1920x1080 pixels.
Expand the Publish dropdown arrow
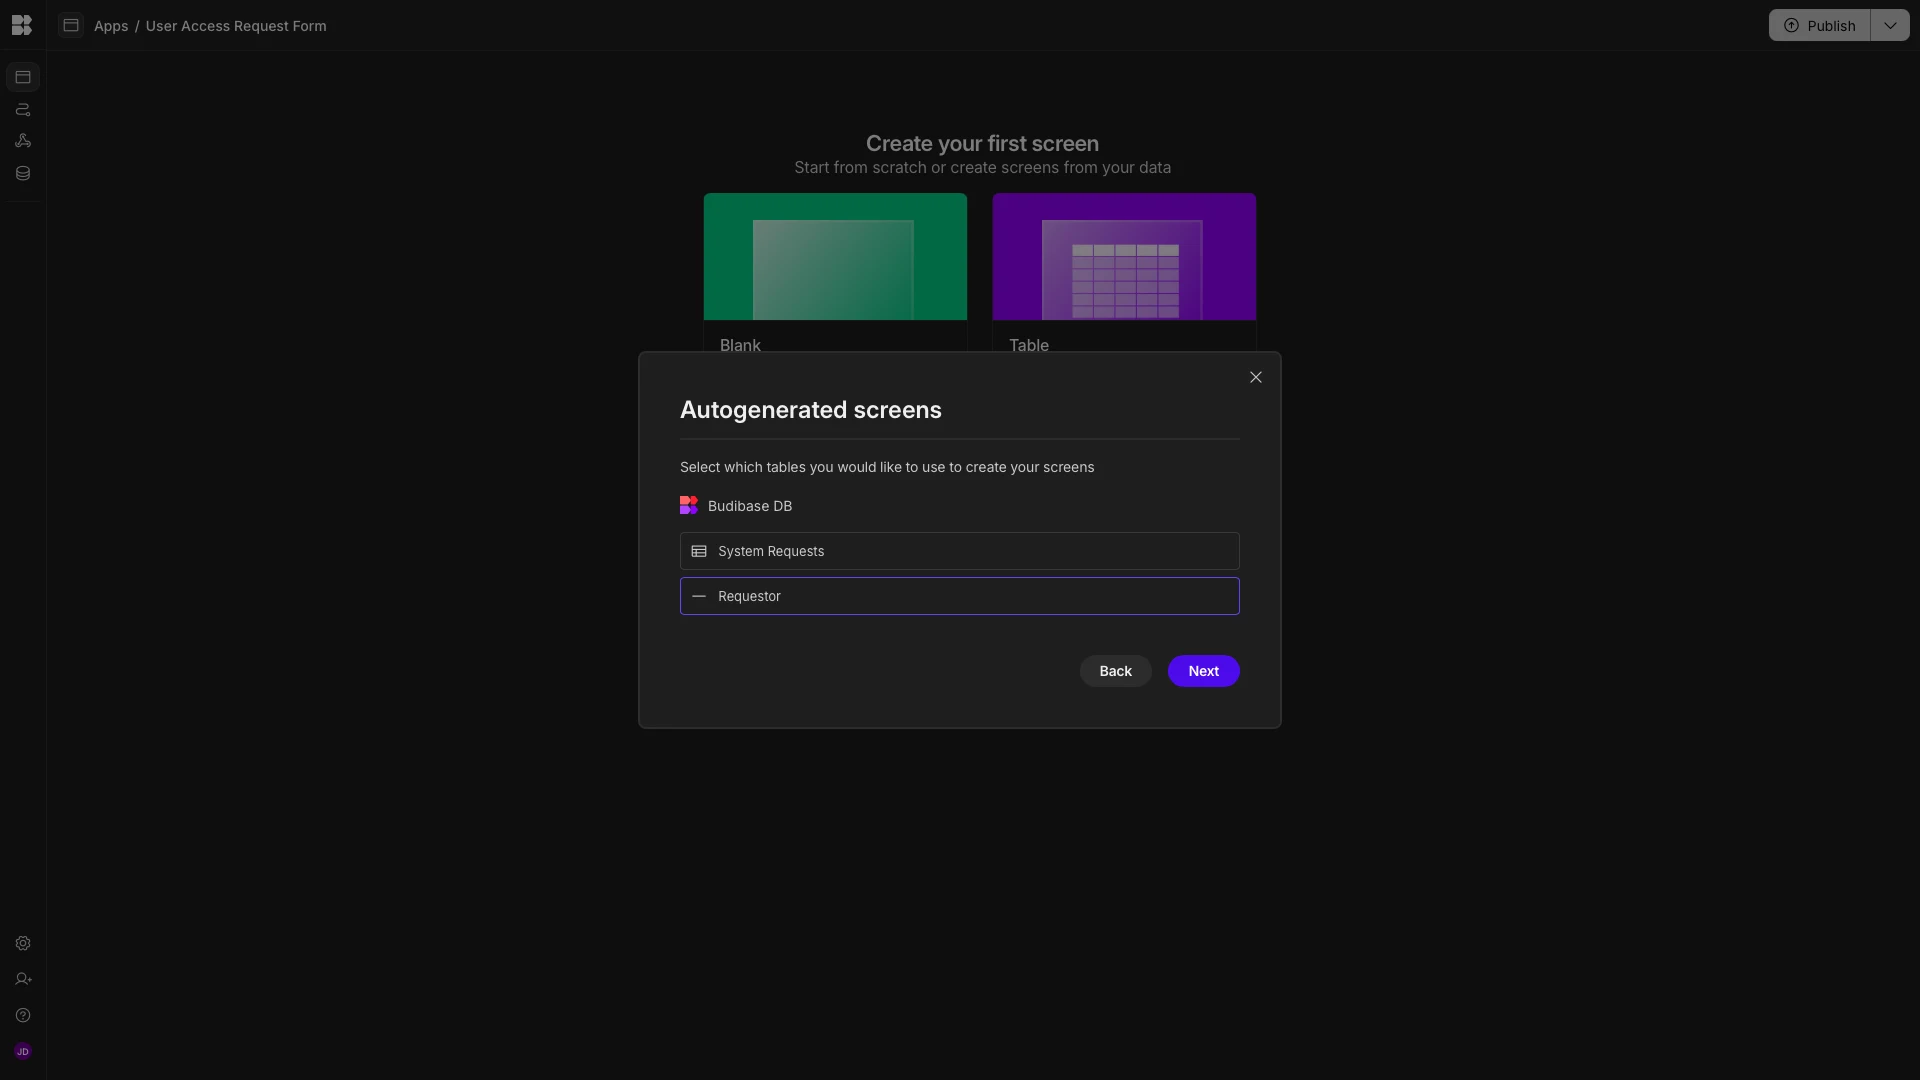tap(1889, 25)
